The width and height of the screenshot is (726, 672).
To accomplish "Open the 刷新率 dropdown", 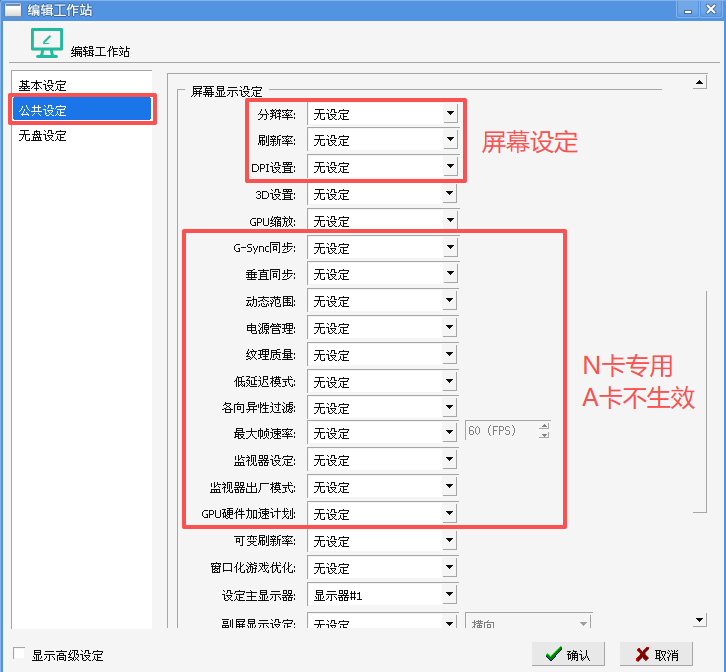I will [382, 140].
